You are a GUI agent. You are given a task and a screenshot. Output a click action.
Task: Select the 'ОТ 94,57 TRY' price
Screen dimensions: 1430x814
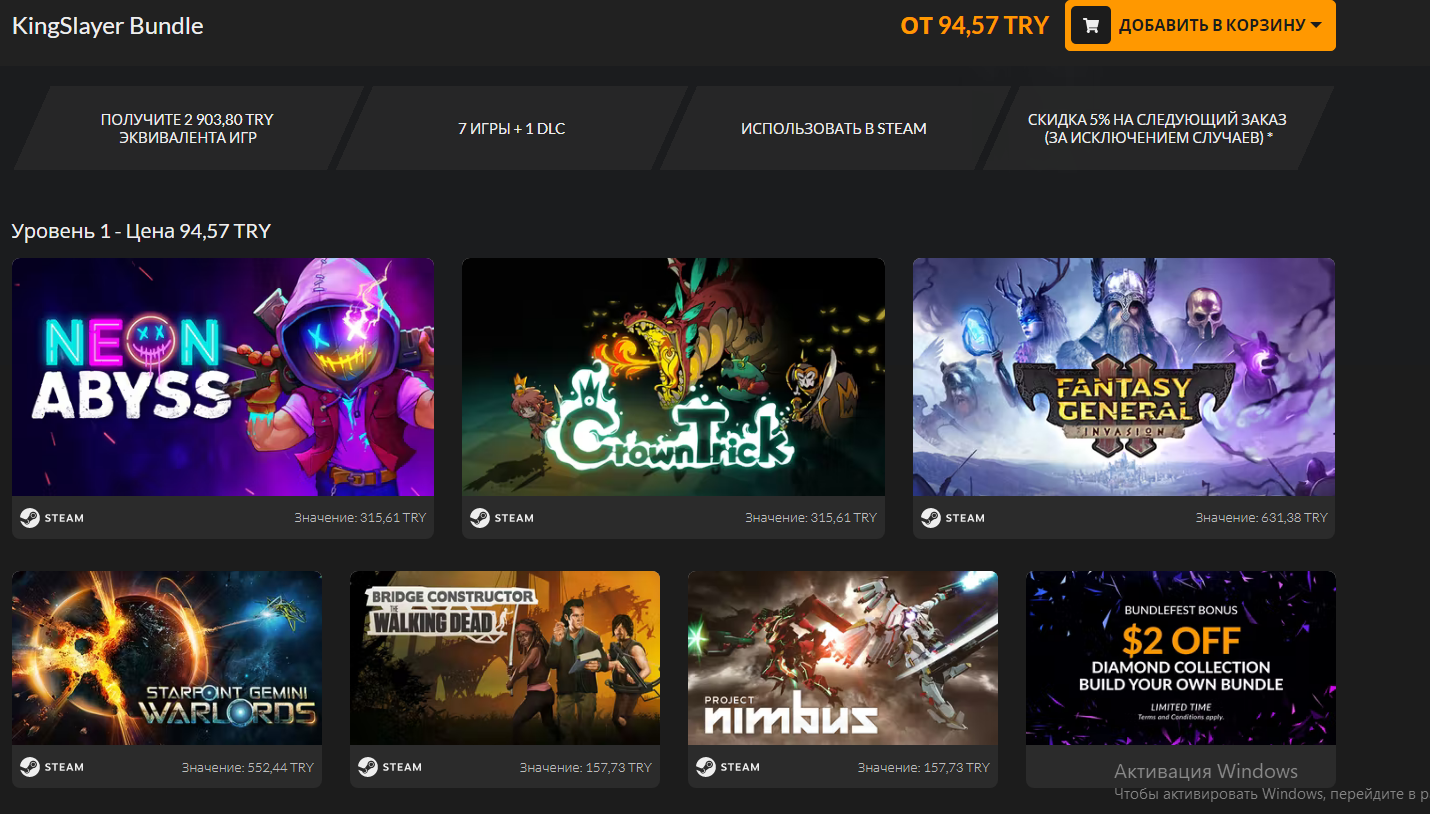[975, 25]
